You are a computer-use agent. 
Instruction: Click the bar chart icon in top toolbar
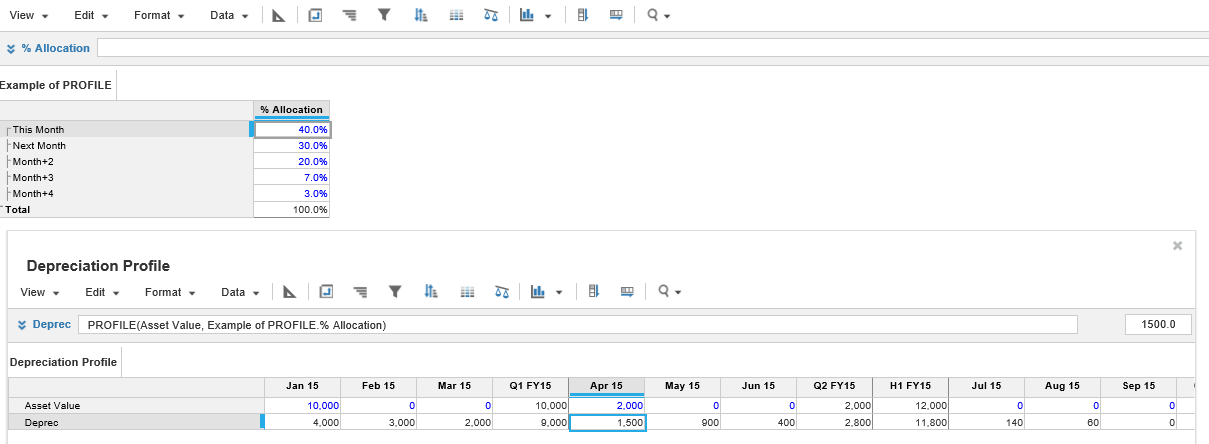(527, 16)
